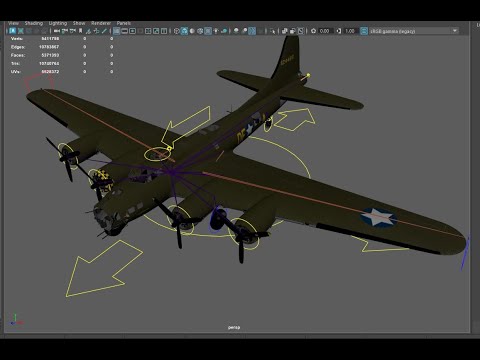Open the Panels menu

point(124,23)
